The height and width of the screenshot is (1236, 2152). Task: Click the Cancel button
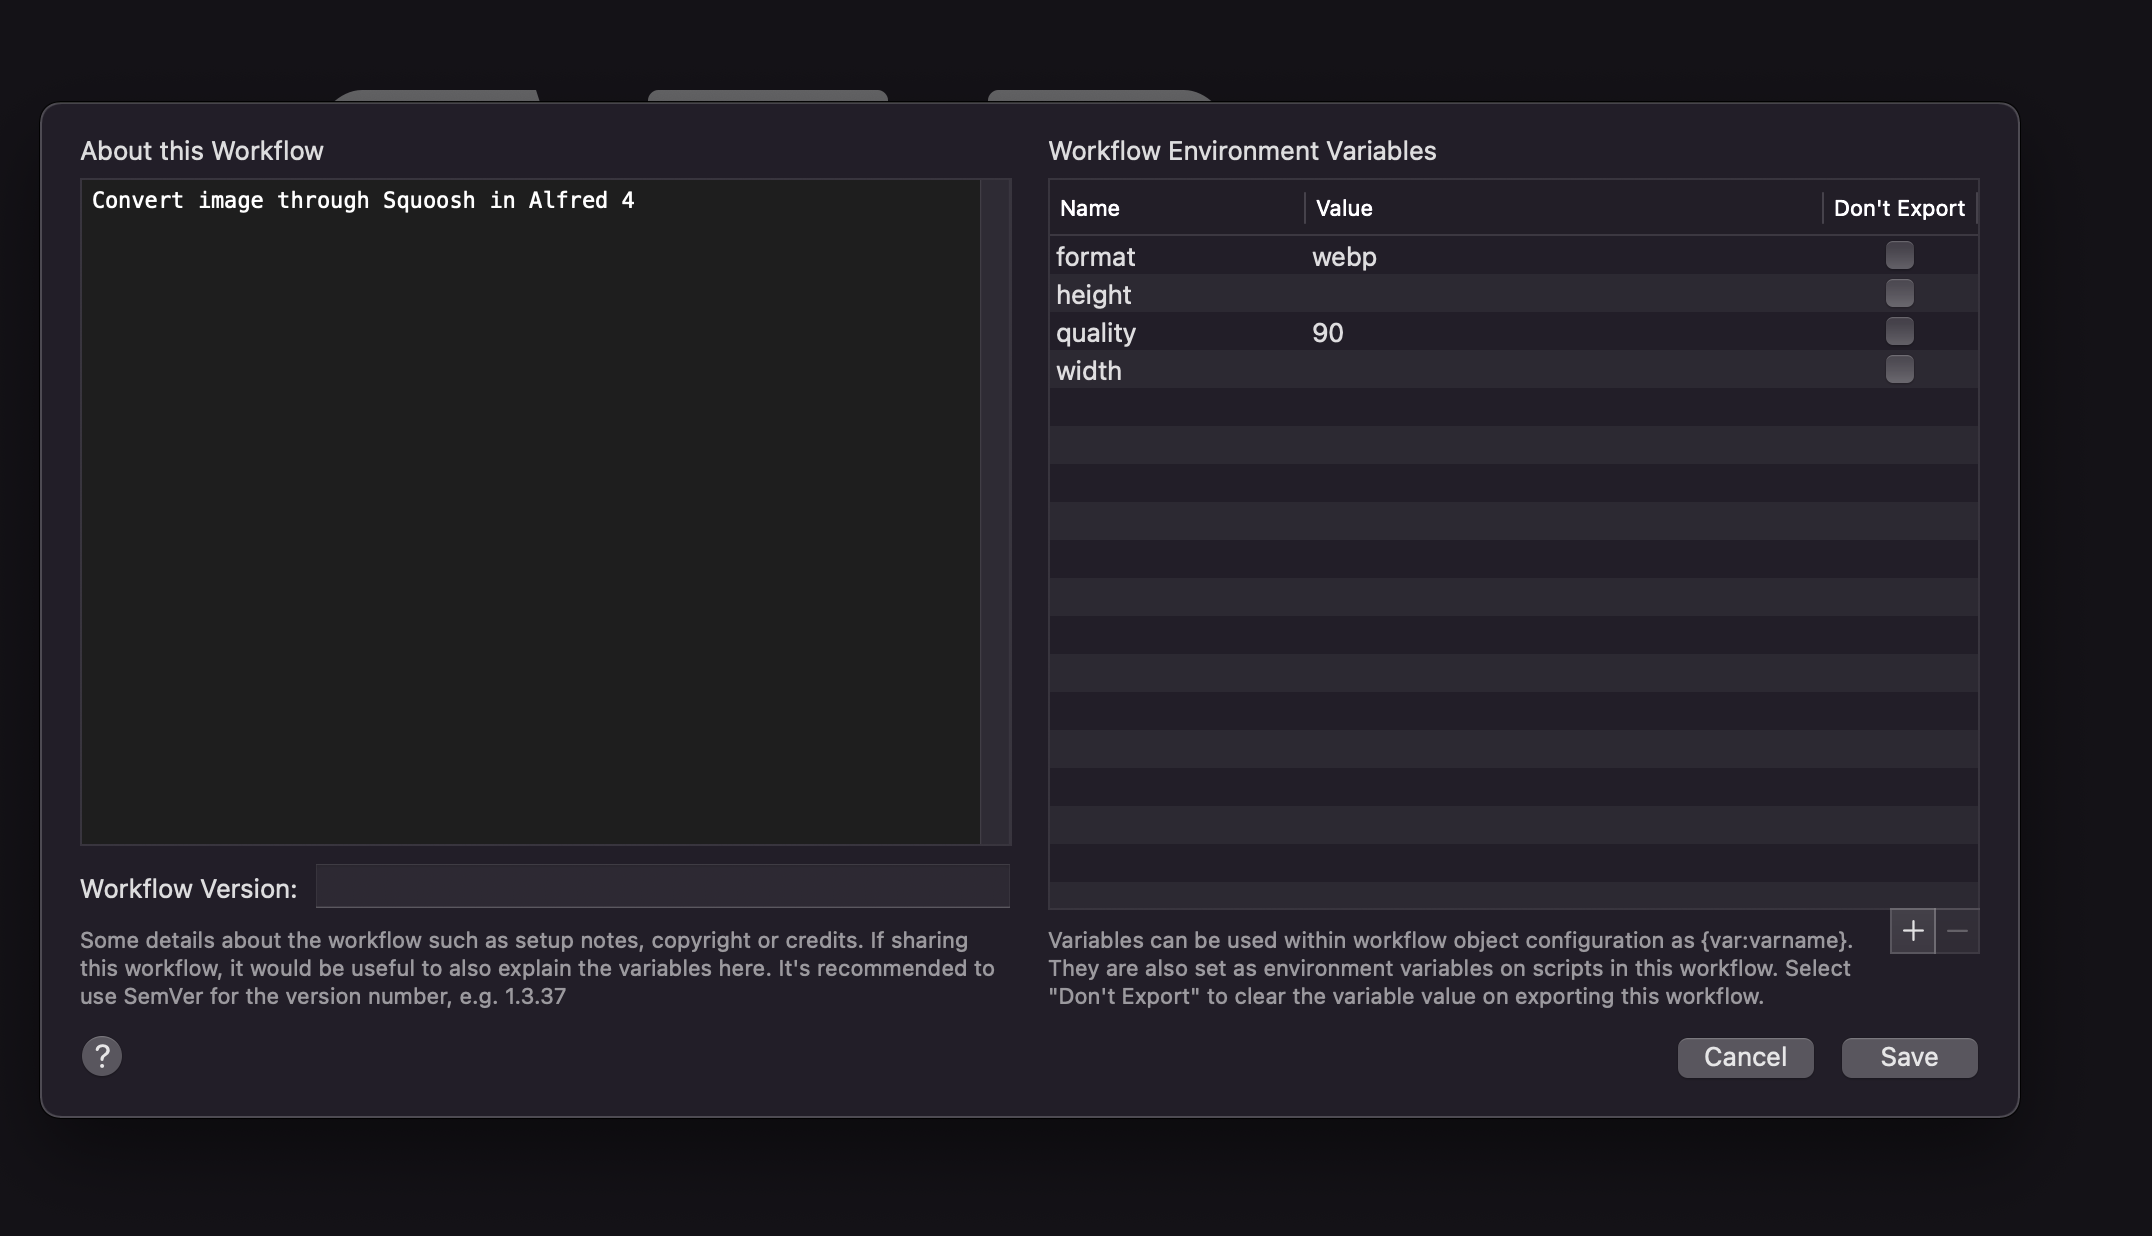[x=1744, y=1057]
